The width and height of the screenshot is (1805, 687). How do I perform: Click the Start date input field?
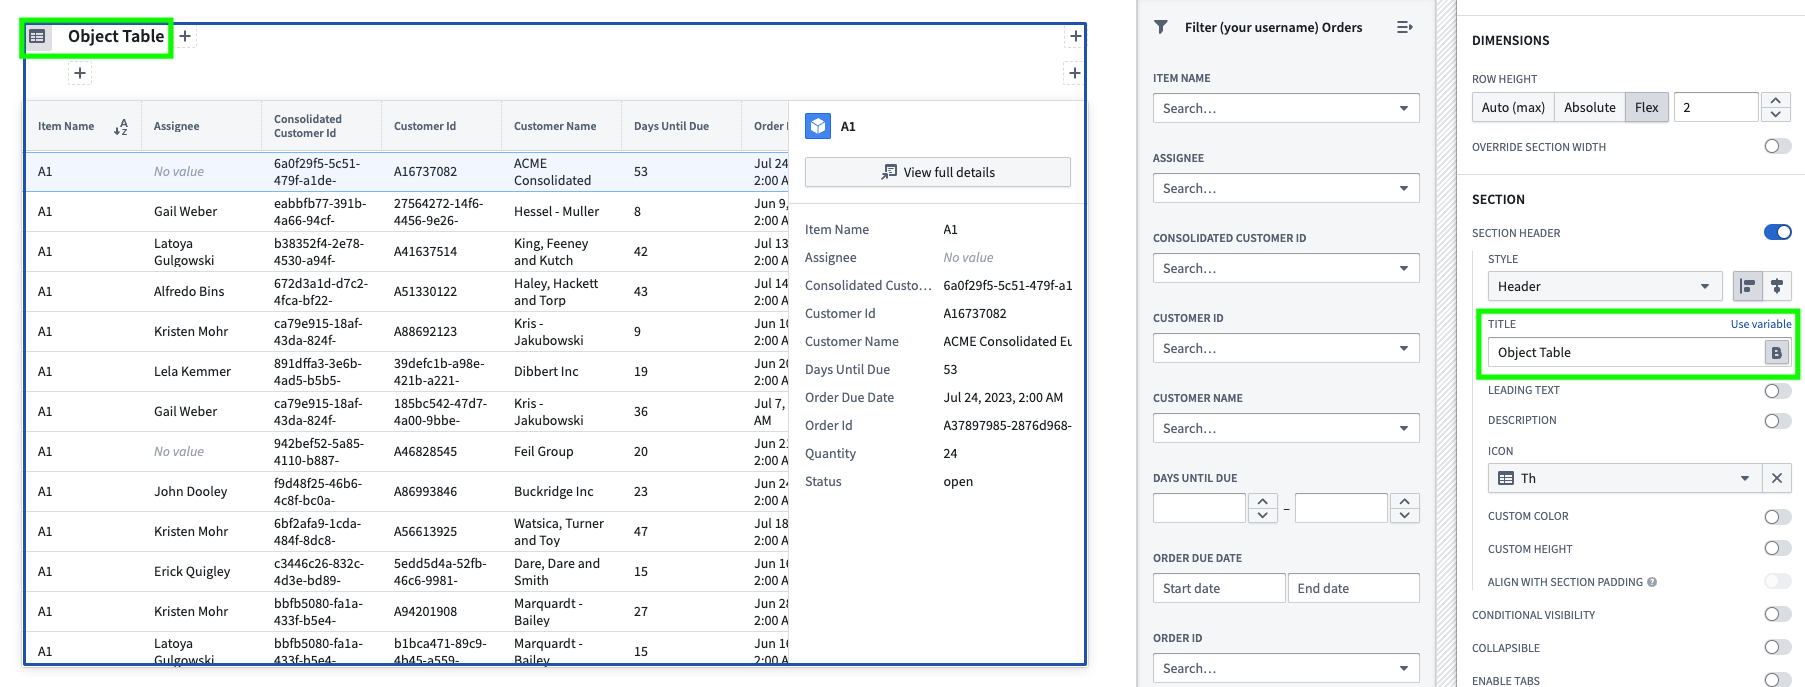1218,588
